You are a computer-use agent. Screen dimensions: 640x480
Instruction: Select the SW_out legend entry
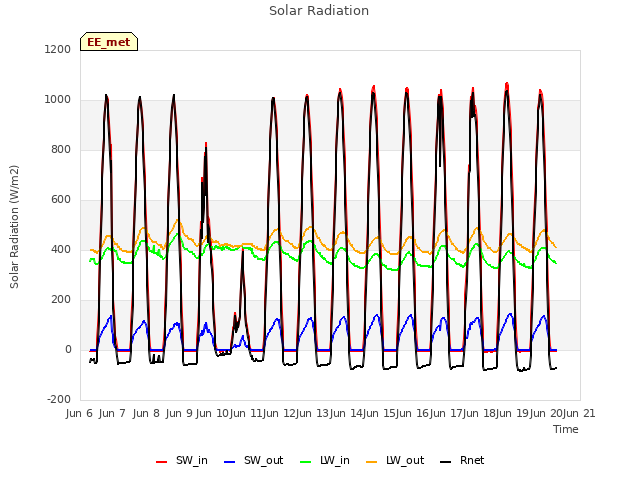253,460
